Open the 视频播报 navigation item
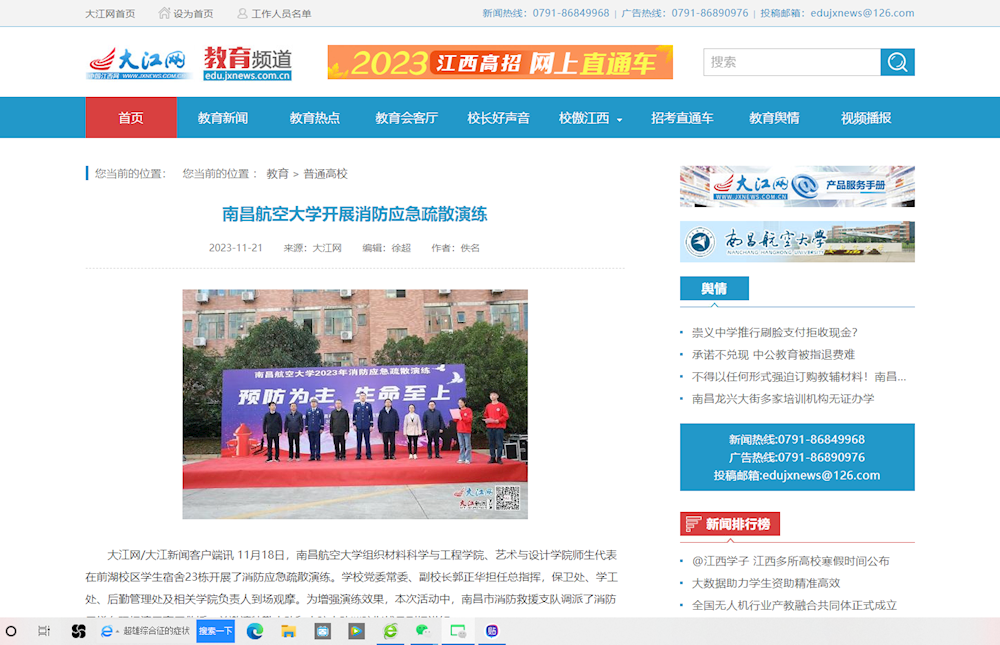 click(866, 118)
